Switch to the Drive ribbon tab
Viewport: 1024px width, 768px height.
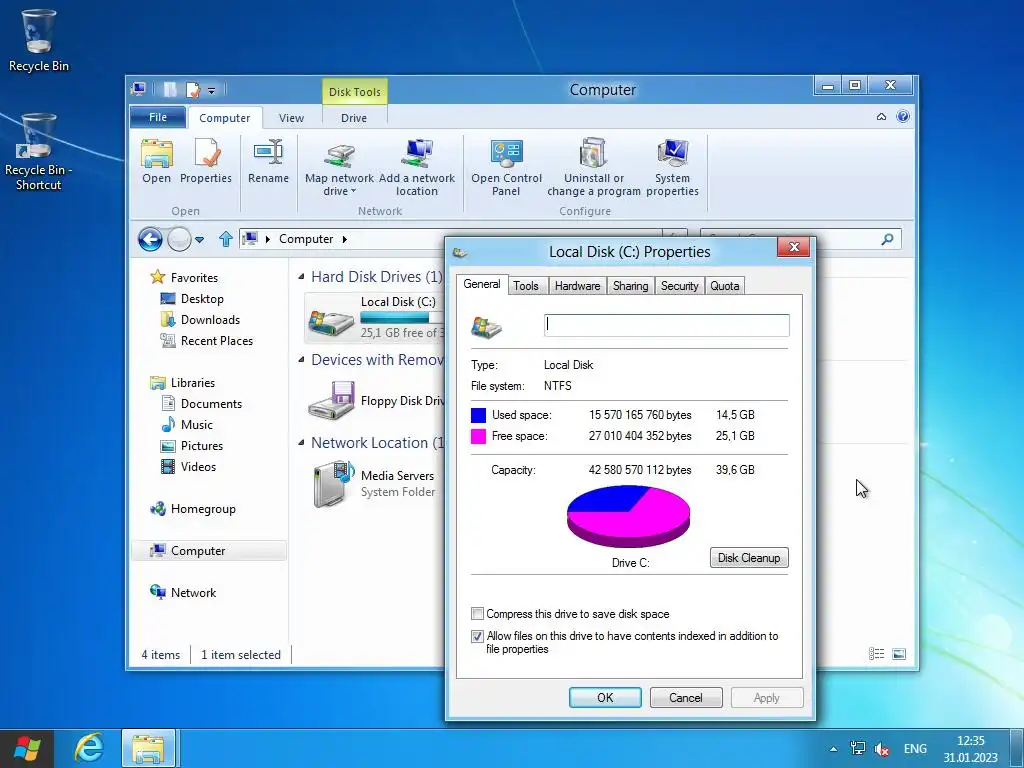pos(354,118)
